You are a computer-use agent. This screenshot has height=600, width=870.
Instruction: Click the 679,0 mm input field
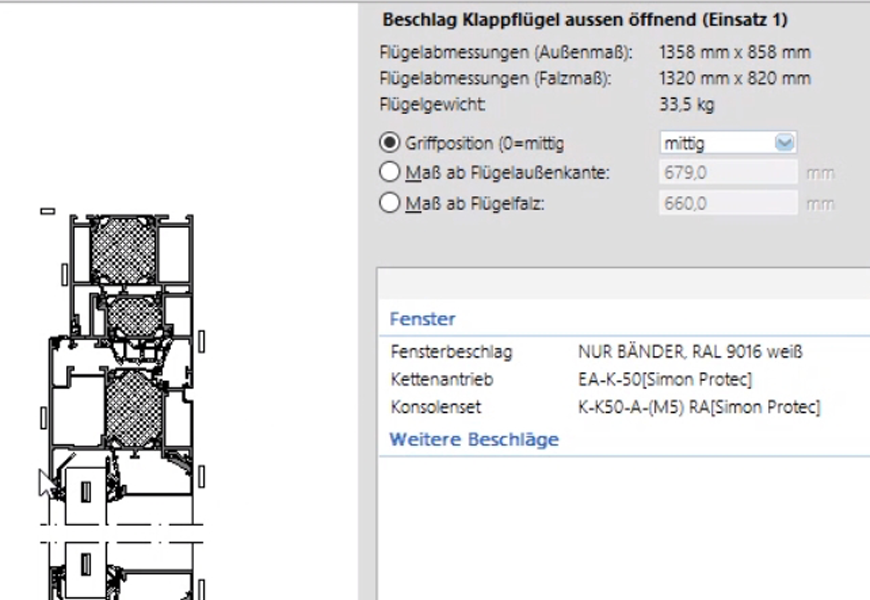tap(728, 173)
